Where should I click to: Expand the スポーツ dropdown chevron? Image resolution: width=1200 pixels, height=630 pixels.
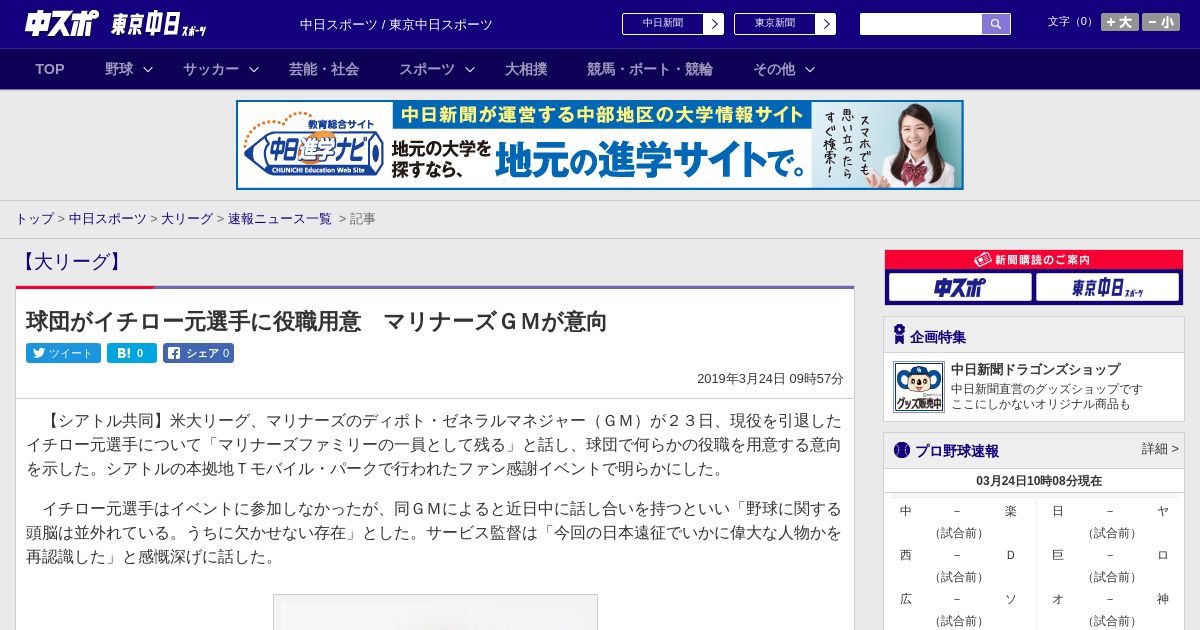470,69
